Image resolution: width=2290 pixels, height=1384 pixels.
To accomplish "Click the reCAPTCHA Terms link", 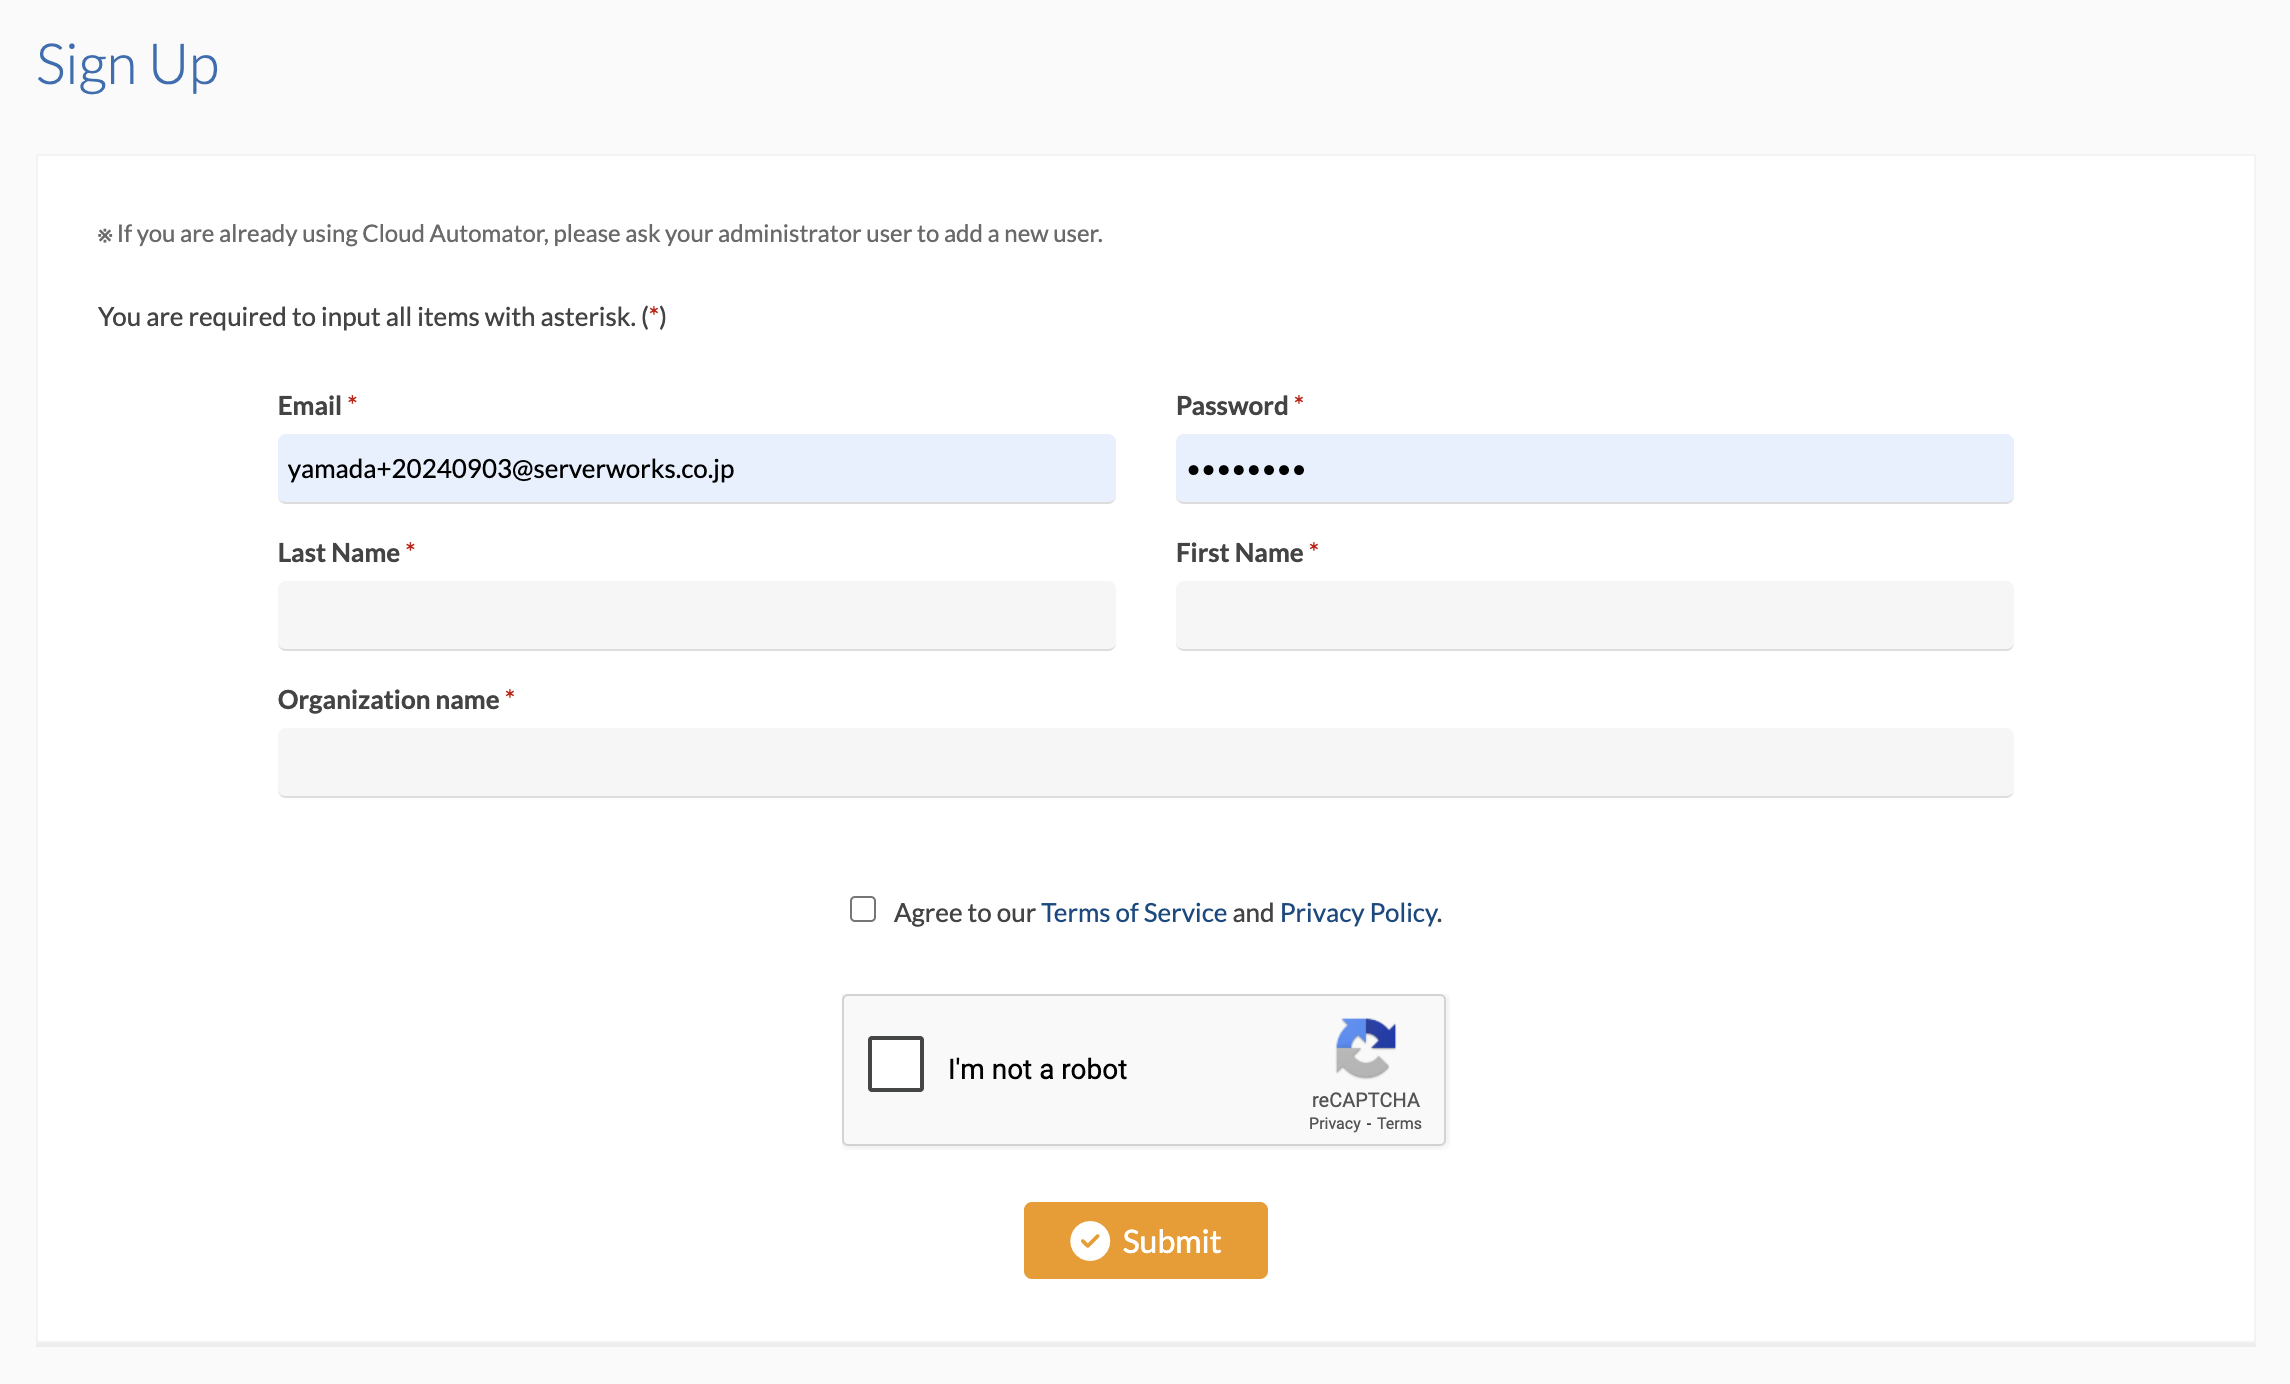I will [x=1398, y=1123].
